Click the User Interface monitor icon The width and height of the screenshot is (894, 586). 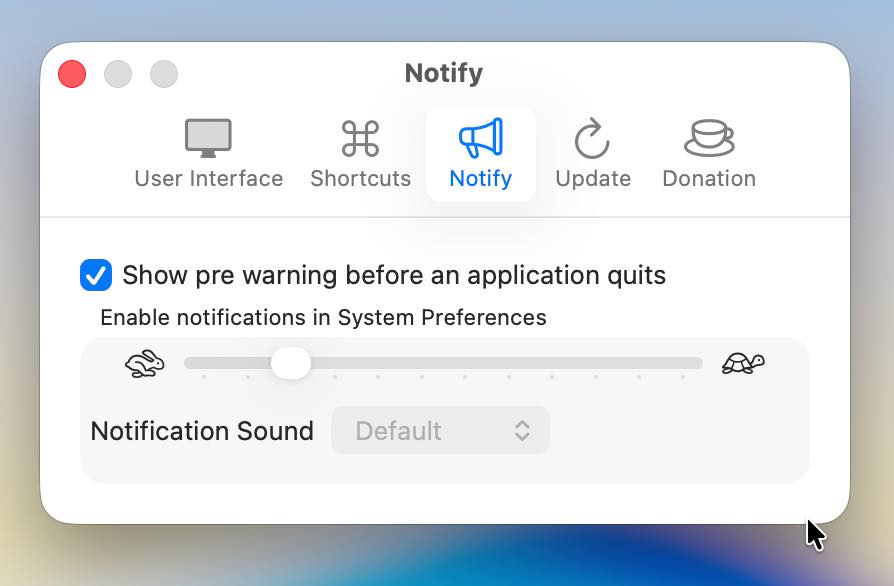208,138
